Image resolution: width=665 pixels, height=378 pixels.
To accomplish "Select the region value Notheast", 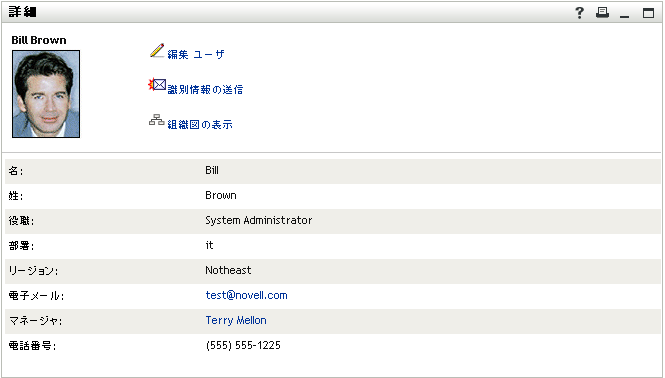I will tap(228, 270).
